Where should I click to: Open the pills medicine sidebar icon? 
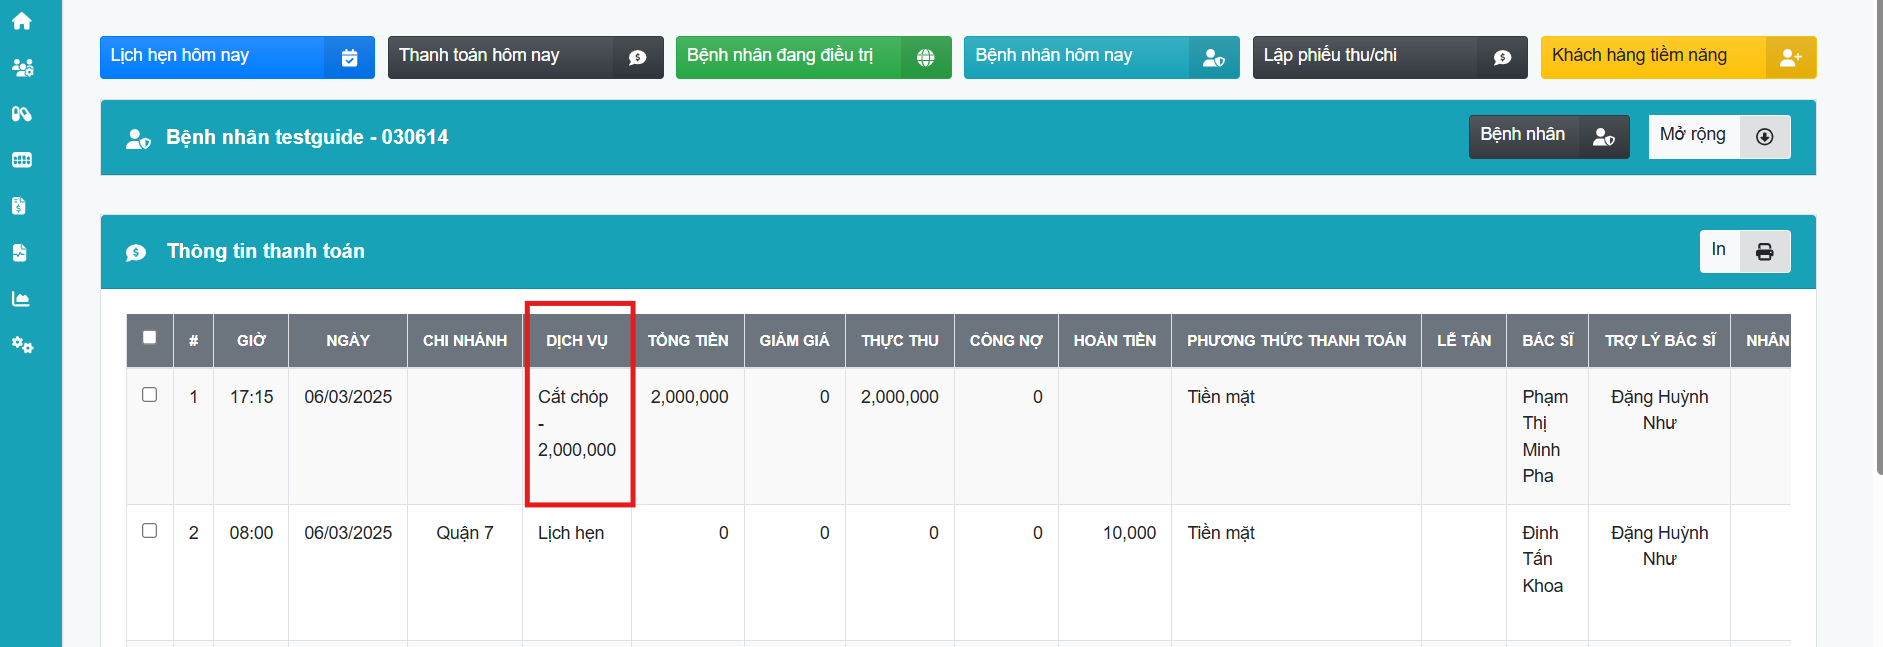pyautogui.click(x=21, y=114)
